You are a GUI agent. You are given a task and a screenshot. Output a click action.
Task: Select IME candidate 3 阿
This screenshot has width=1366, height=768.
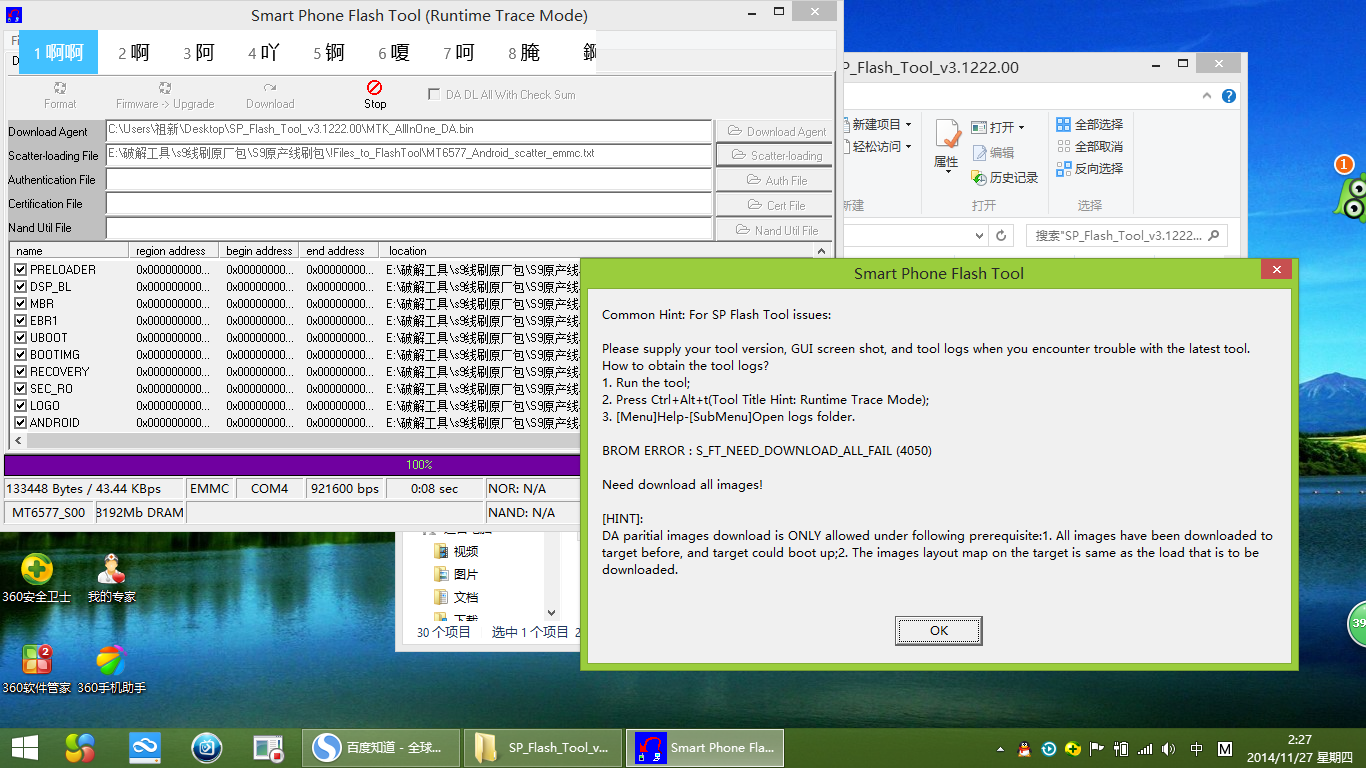199,52
